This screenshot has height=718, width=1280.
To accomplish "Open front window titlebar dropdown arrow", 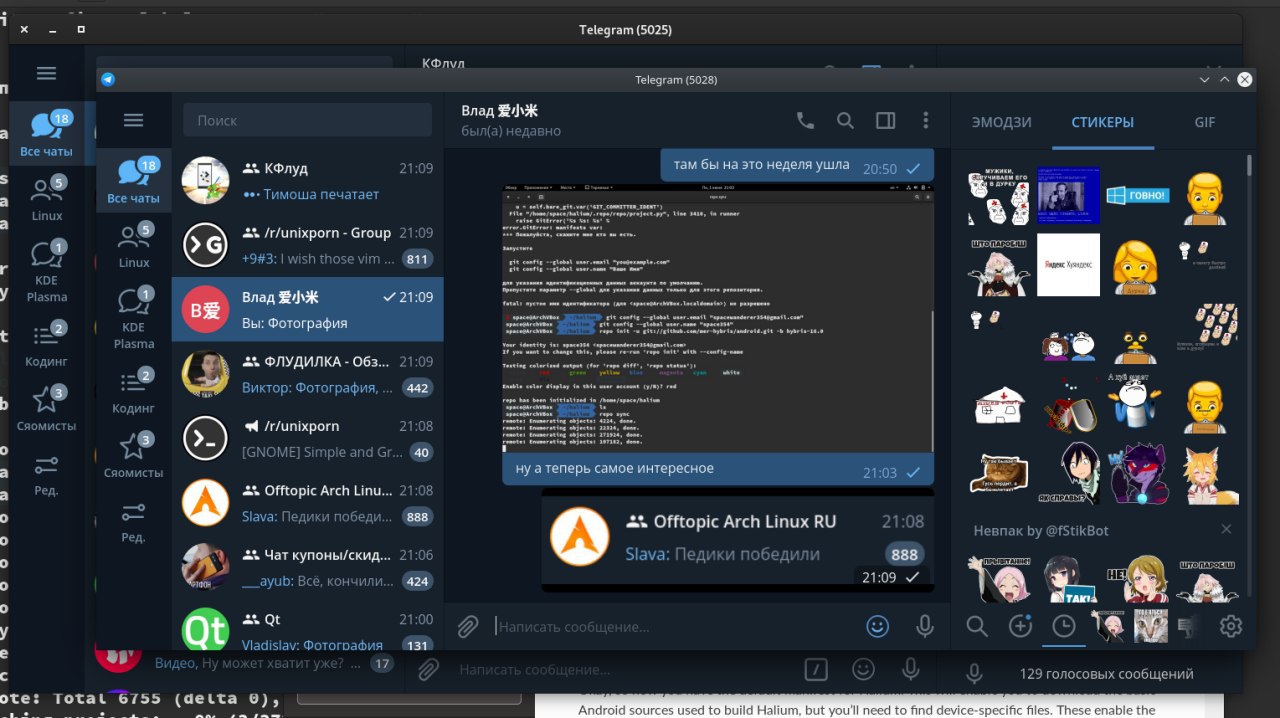I will coord(1204,79).
